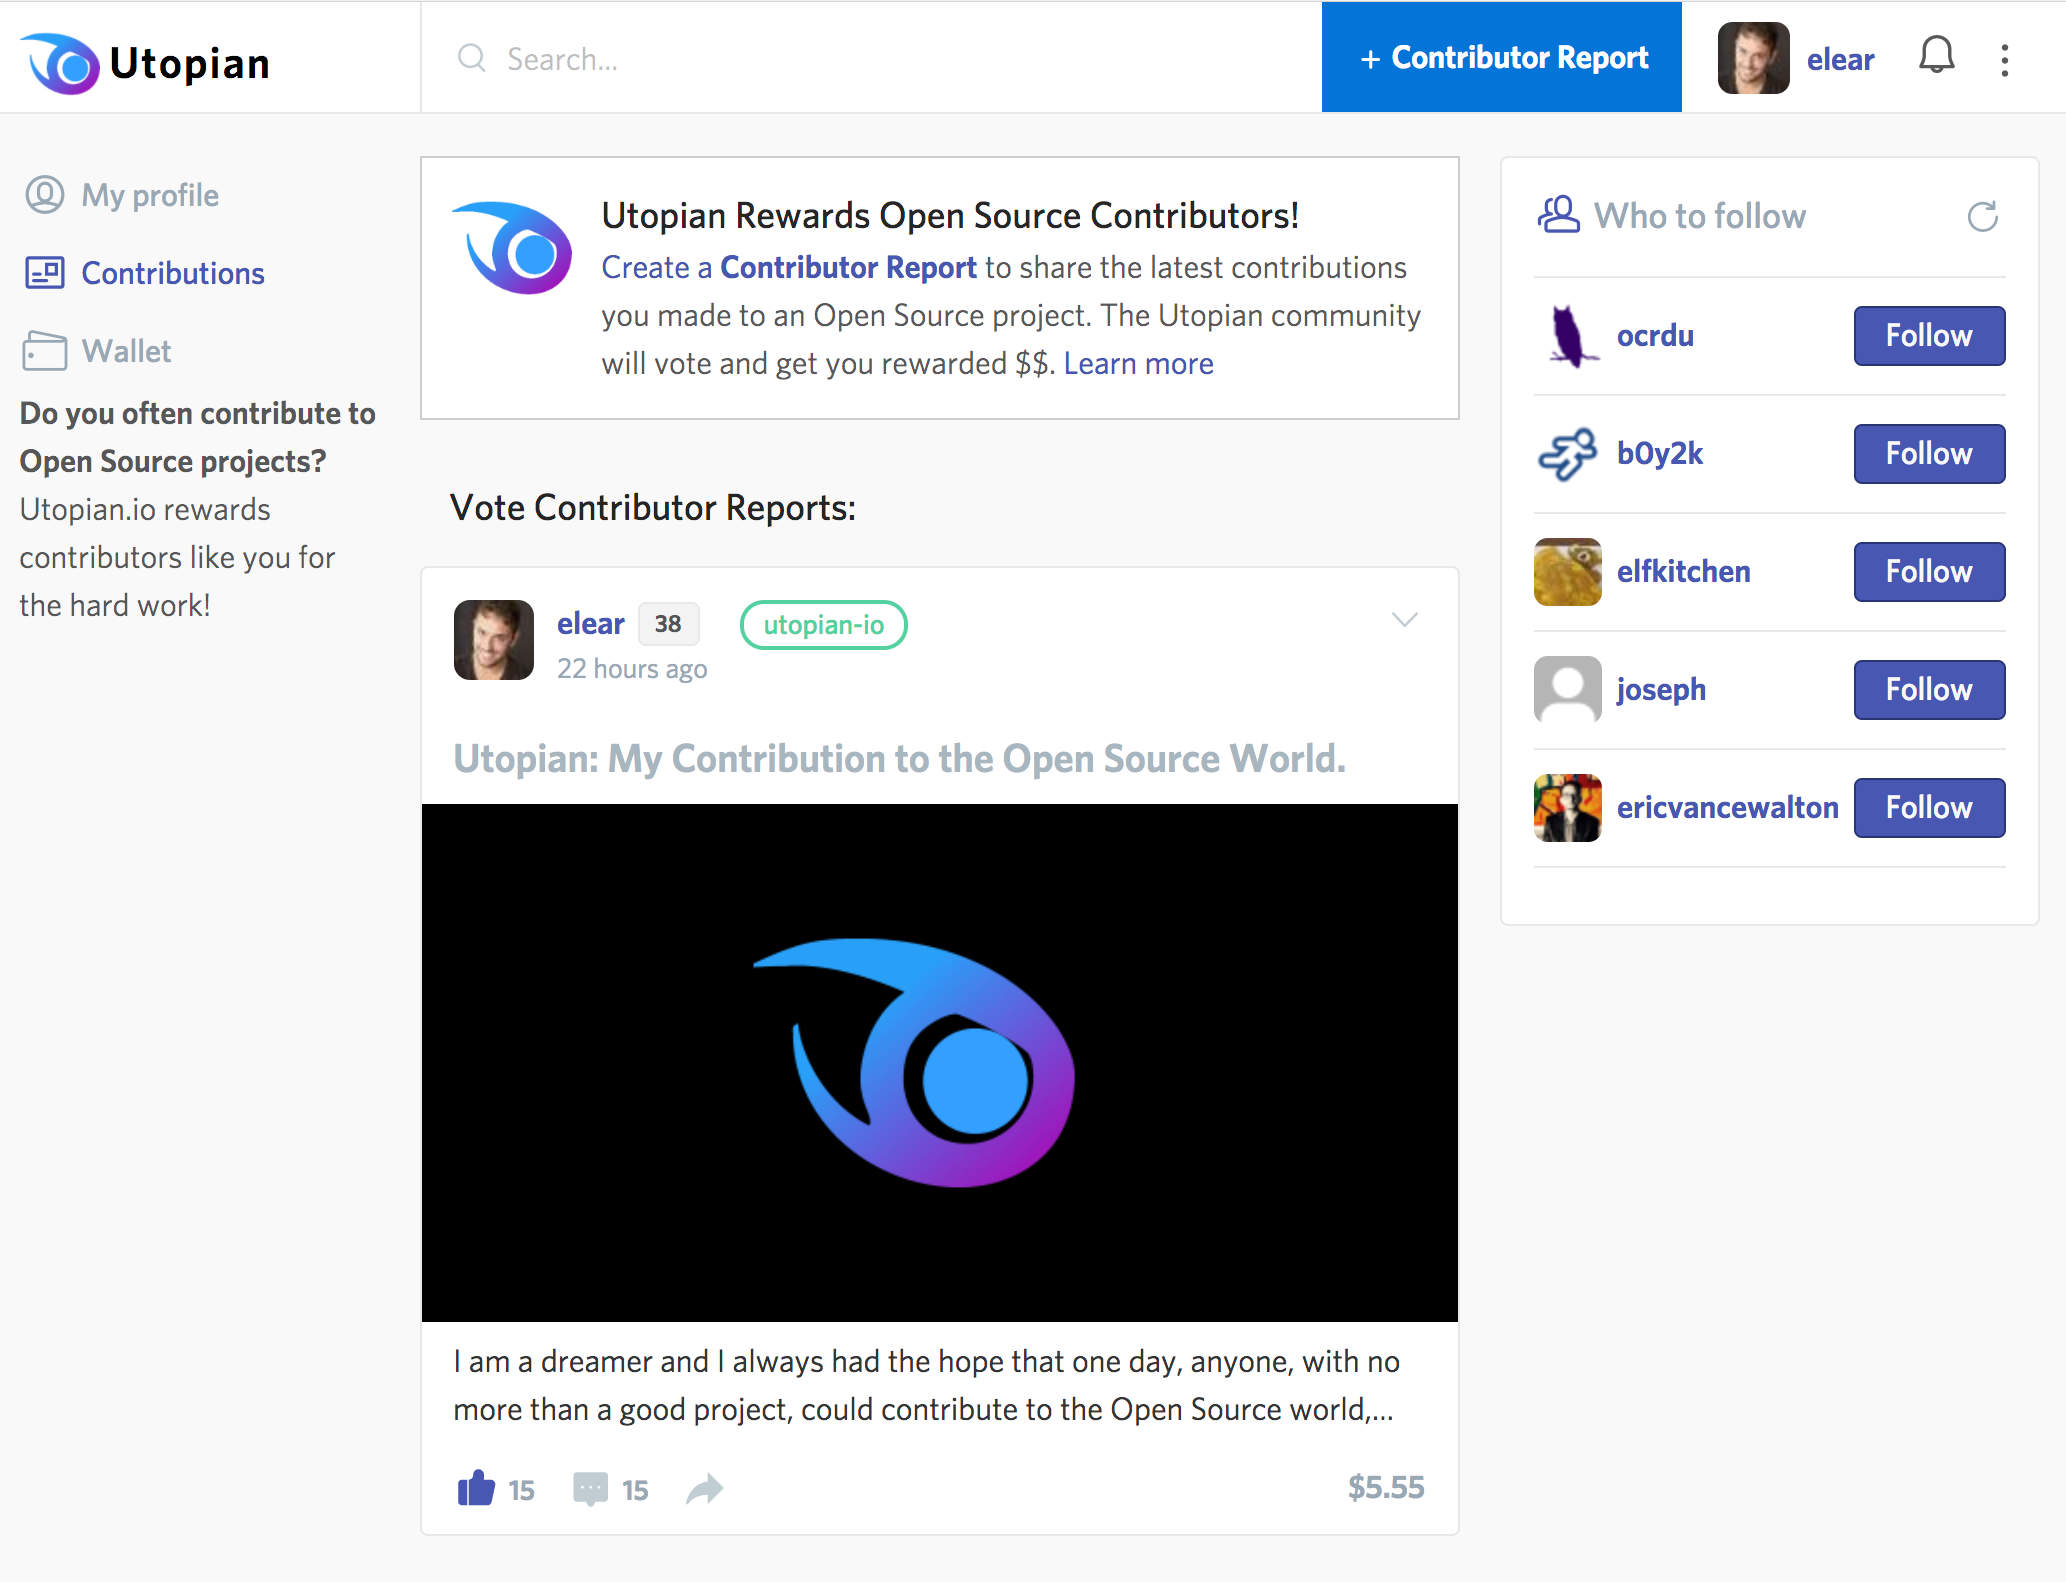Viewport: 2066px width, 1582px height.
Task: Share the post with arrow icon
Action: click(x=704, y=1489)
